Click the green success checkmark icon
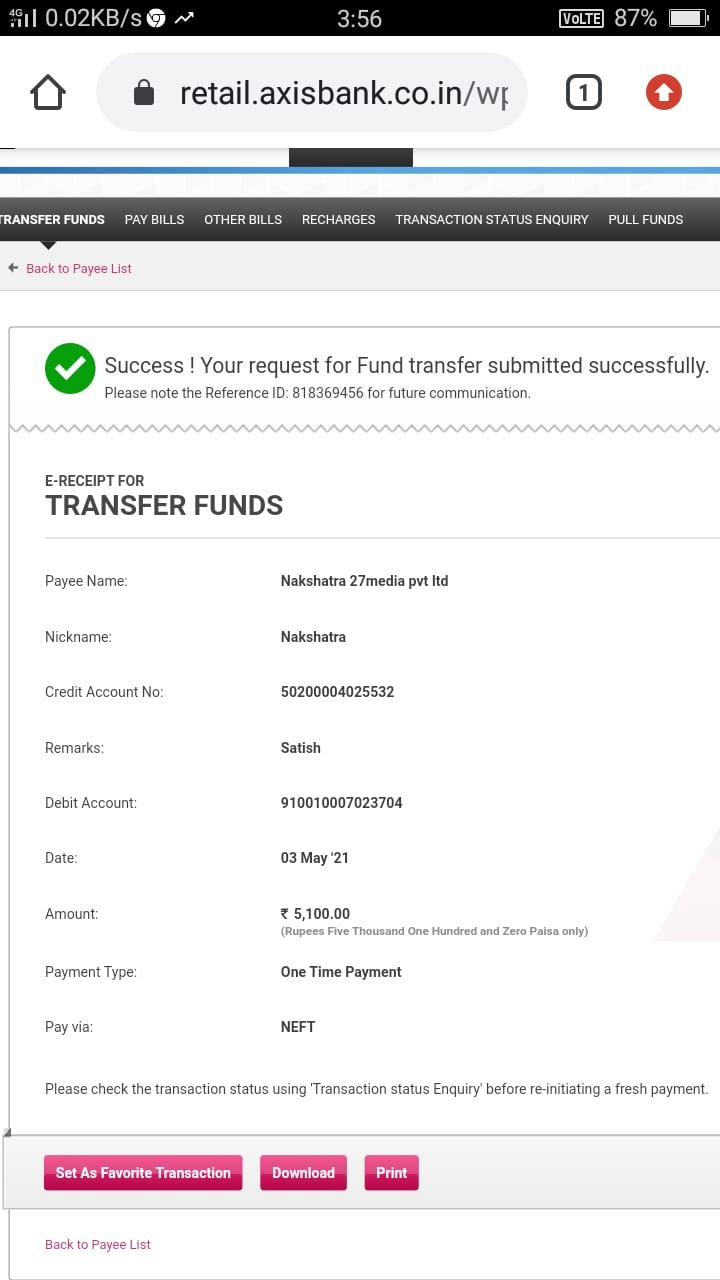 tap(70, 368)
